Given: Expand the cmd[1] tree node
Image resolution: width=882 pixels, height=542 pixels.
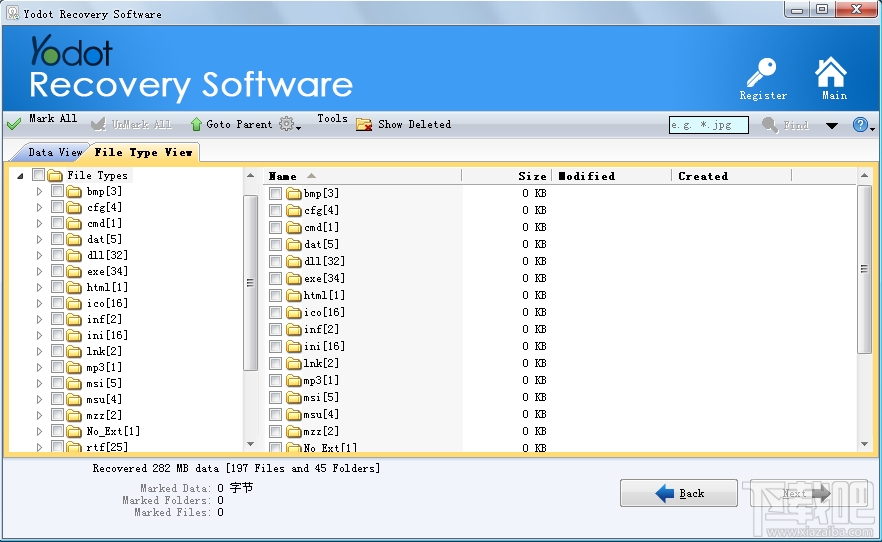Looking at the screenshot, I should (39, 223).
